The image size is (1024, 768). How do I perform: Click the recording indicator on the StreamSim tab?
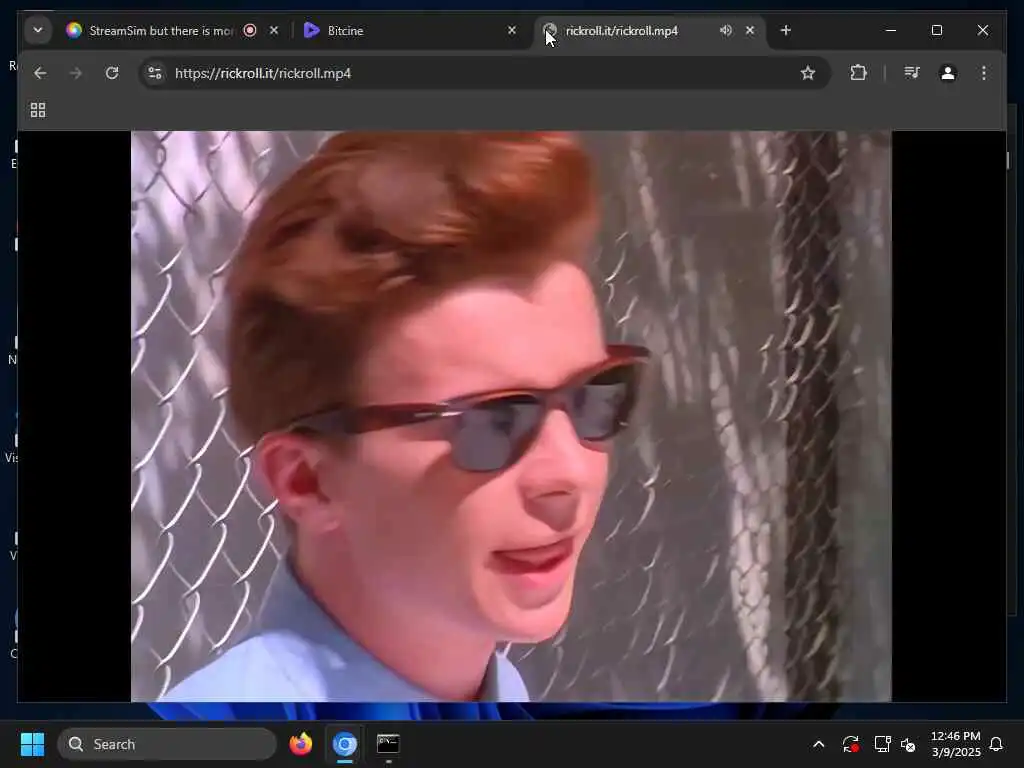[249, 30]
